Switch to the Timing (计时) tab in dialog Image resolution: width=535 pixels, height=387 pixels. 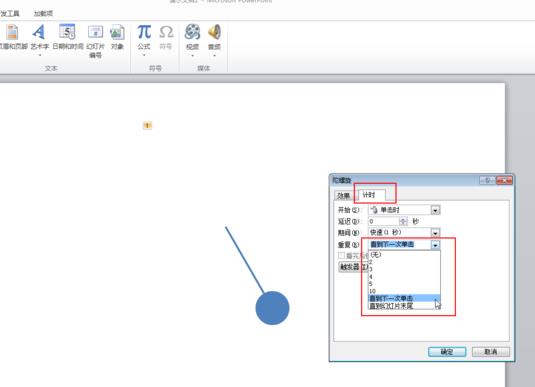[370, 195]
